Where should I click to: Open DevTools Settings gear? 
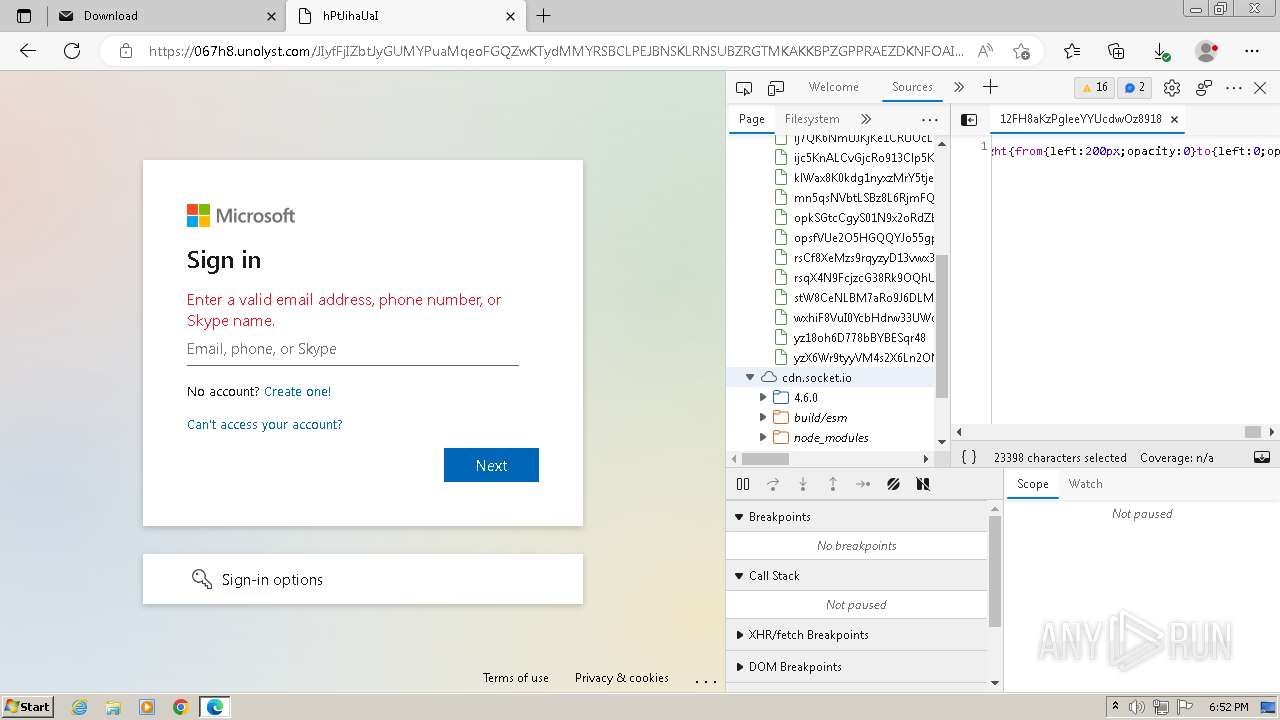(x=1172, y=88)
